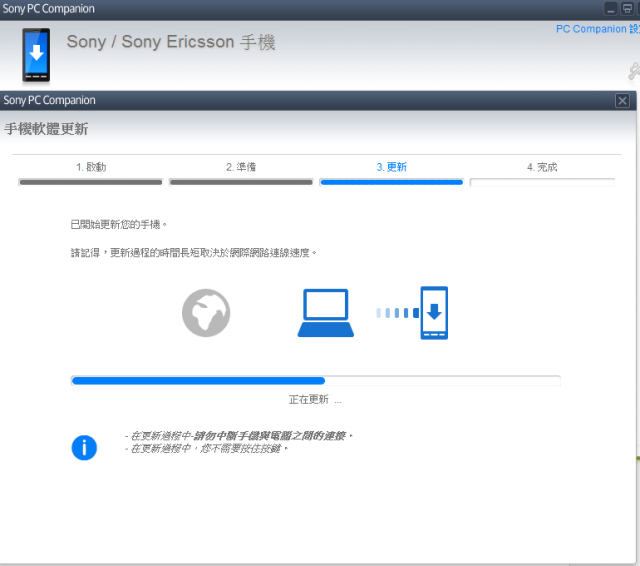Select step 3. 更新 label
Screen dimensions: 640x566
[391, 167]
